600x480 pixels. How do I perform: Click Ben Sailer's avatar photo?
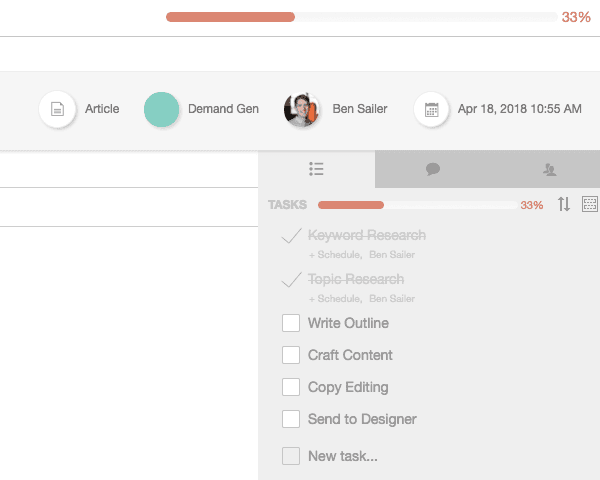coord(302,109)
